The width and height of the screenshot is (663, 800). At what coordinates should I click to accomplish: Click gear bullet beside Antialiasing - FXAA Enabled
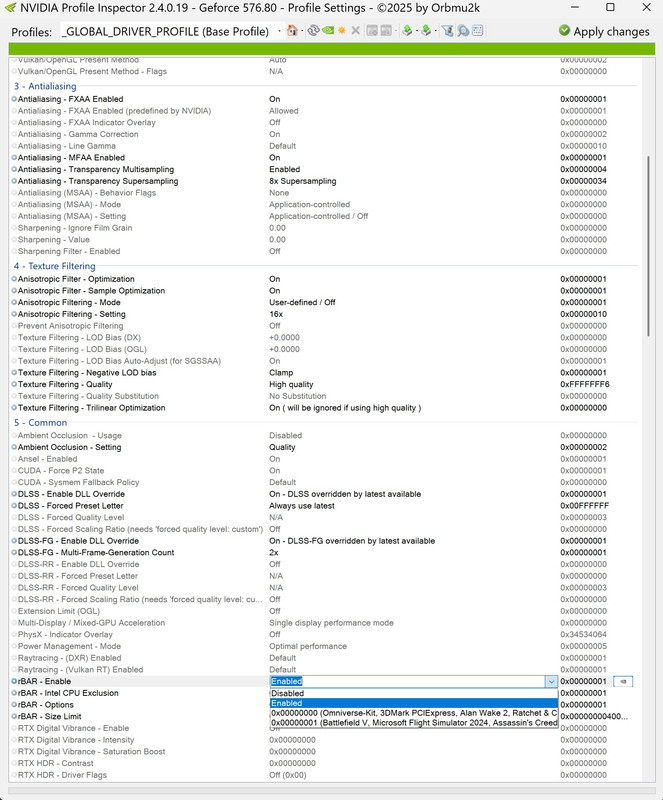click(x=14, y=99)
